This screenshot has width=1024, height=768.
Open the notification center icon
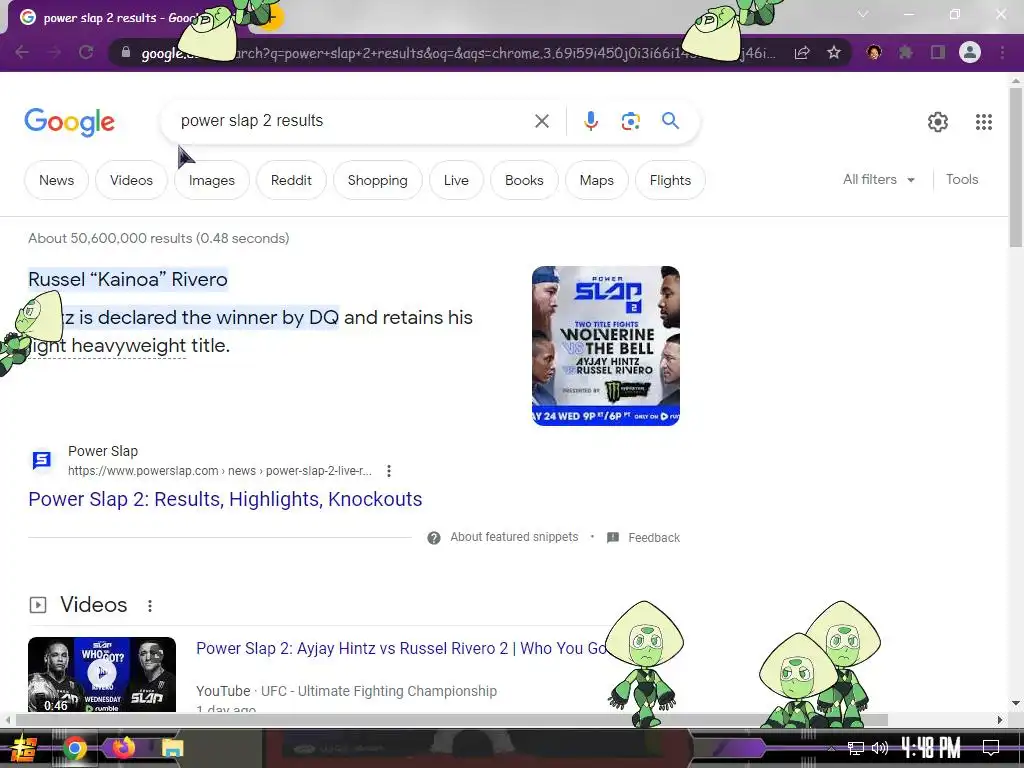coord(991,748)
